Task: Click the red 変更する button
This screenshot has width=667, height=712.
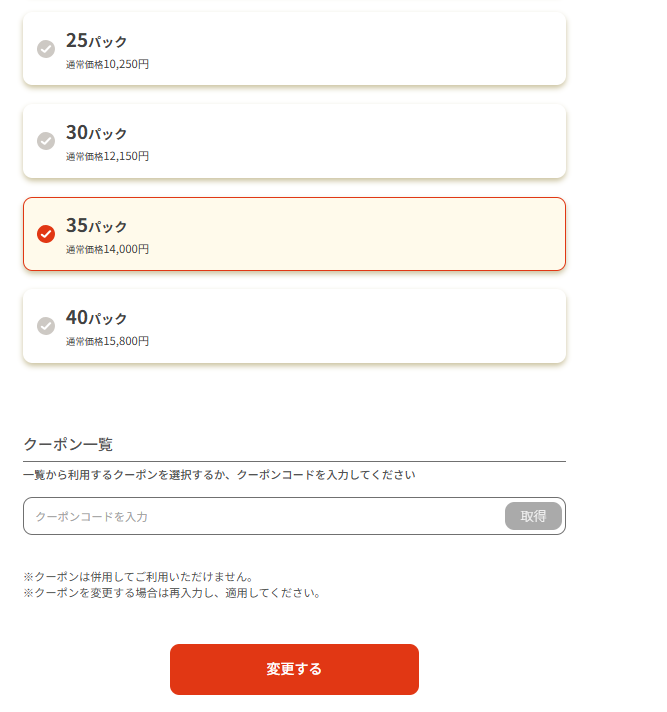Action: coord(294,669)
